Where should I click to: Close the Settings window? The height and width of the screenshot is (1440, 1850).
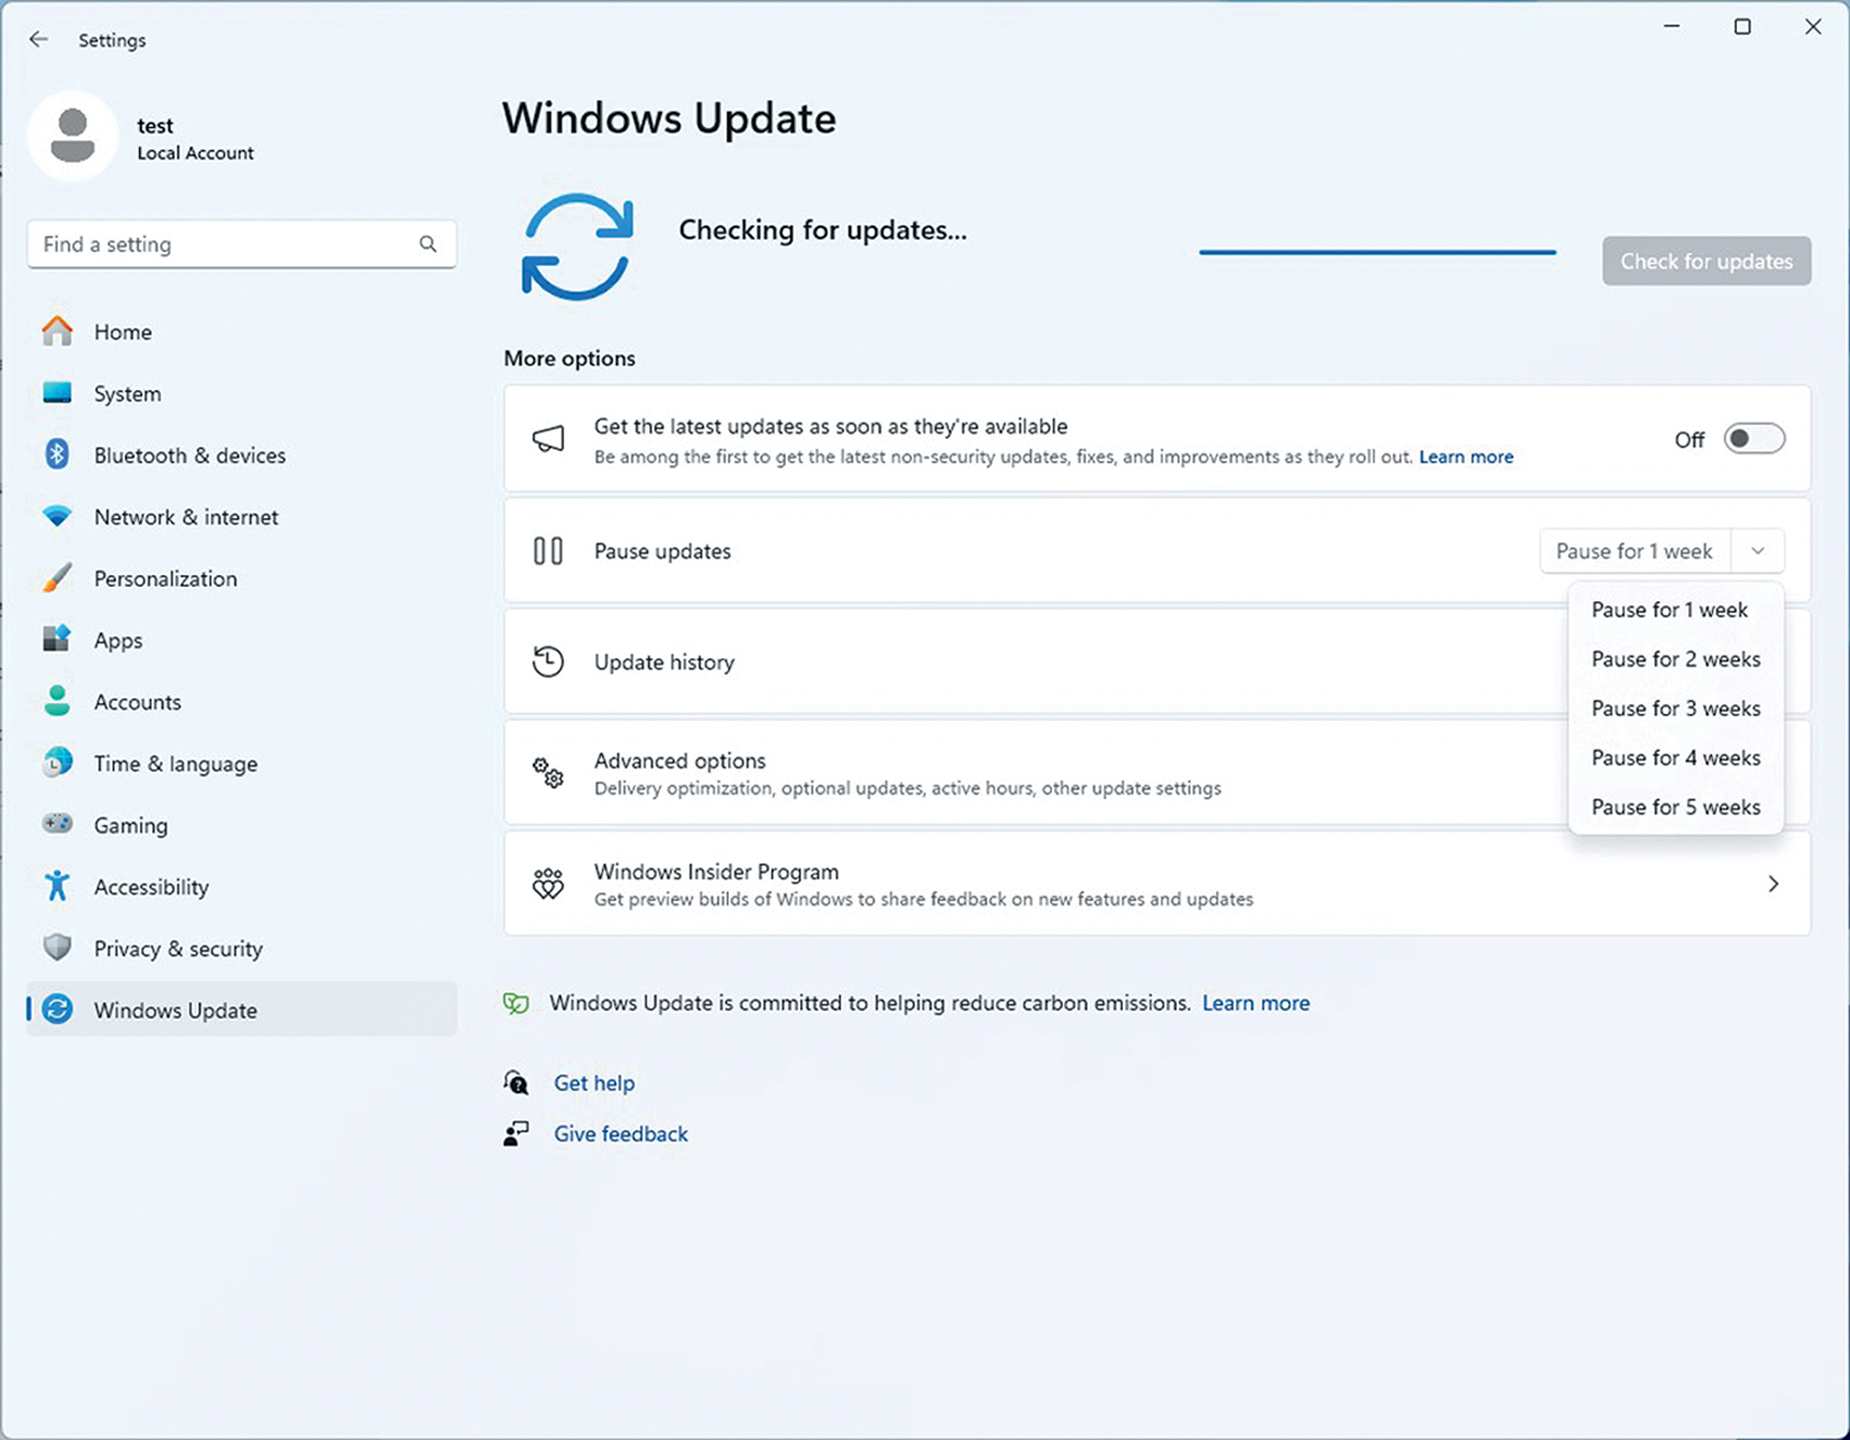1813,27
